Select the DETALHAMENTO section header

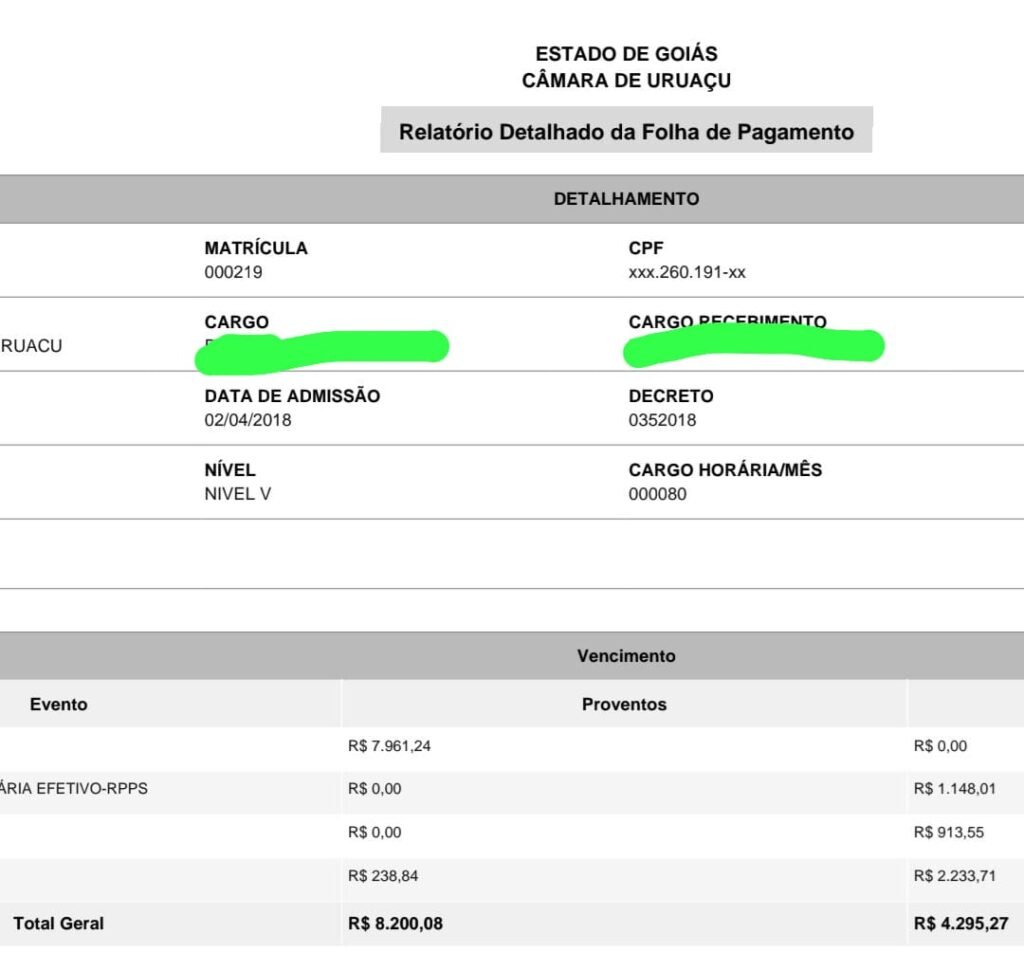tap(626, 199)
